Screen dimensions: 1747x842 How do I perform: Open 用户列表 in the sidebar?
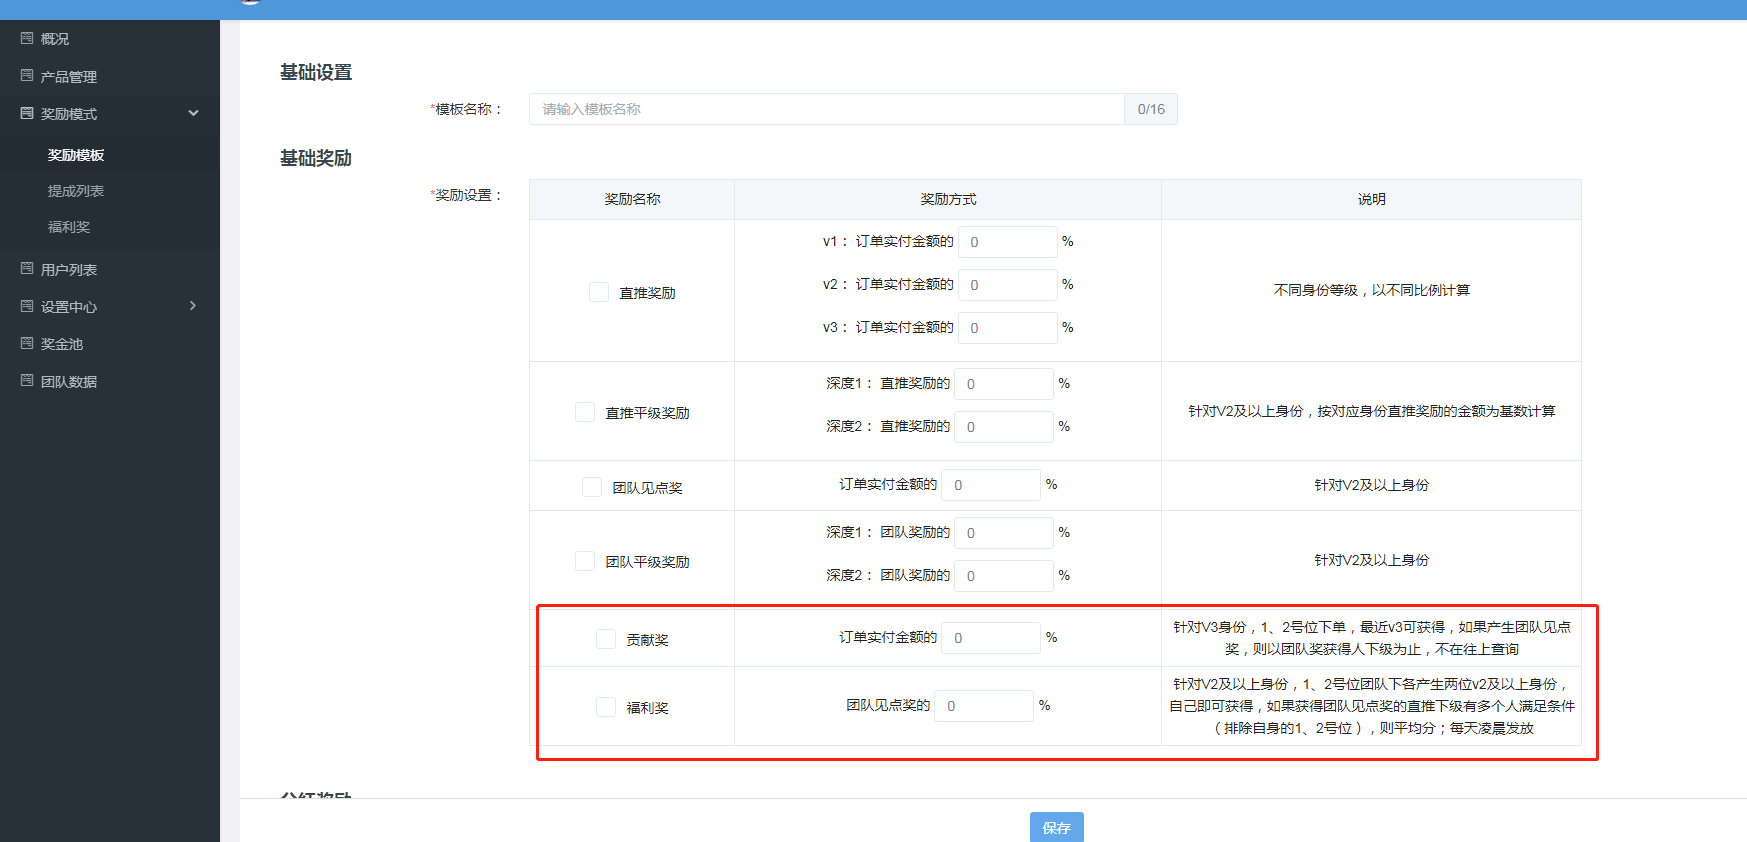pos(69,270)
